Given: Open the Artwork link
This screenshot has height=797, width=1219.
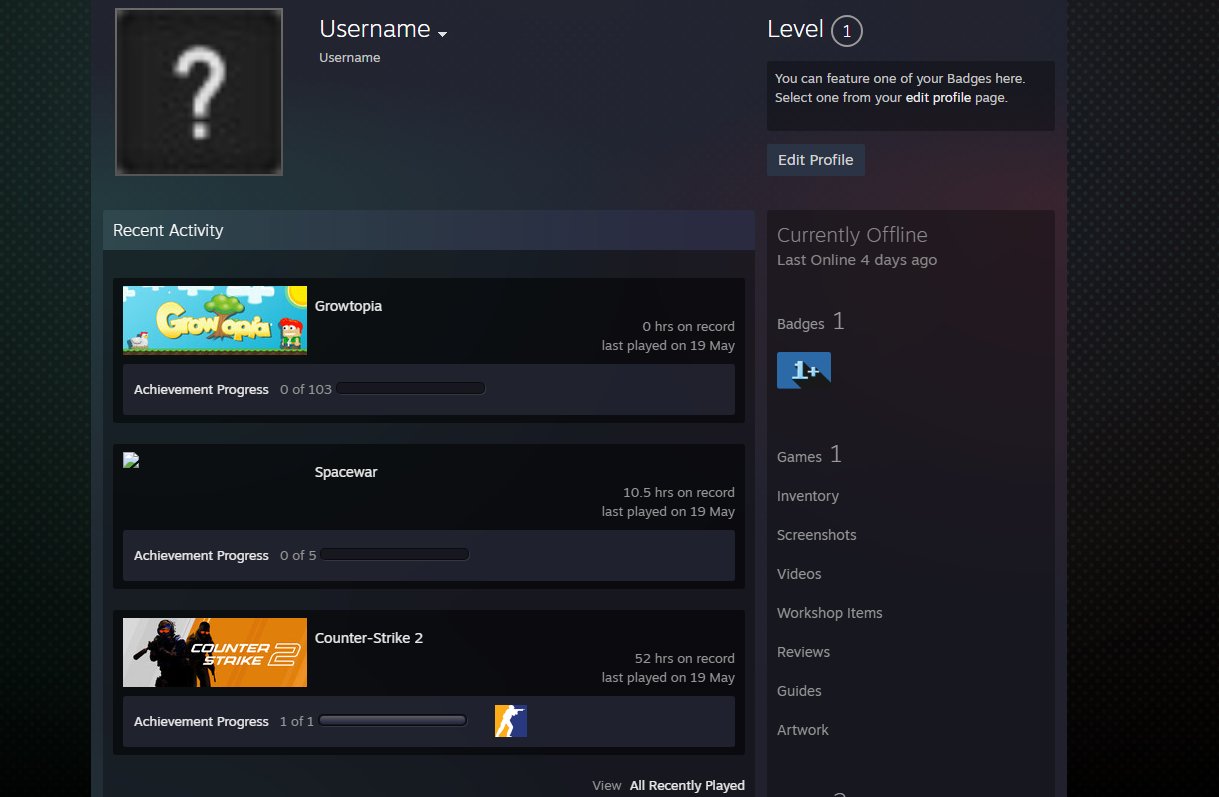Looking at the screenshot, I should click(x=803, y=730).
